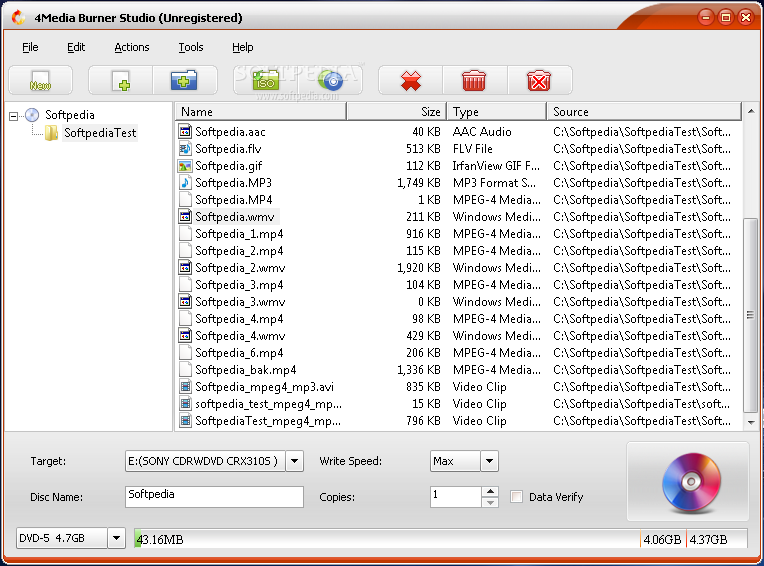
Task: Open the Write Speed dropdown
Action: pyautogui.click(x=489, y=461)
